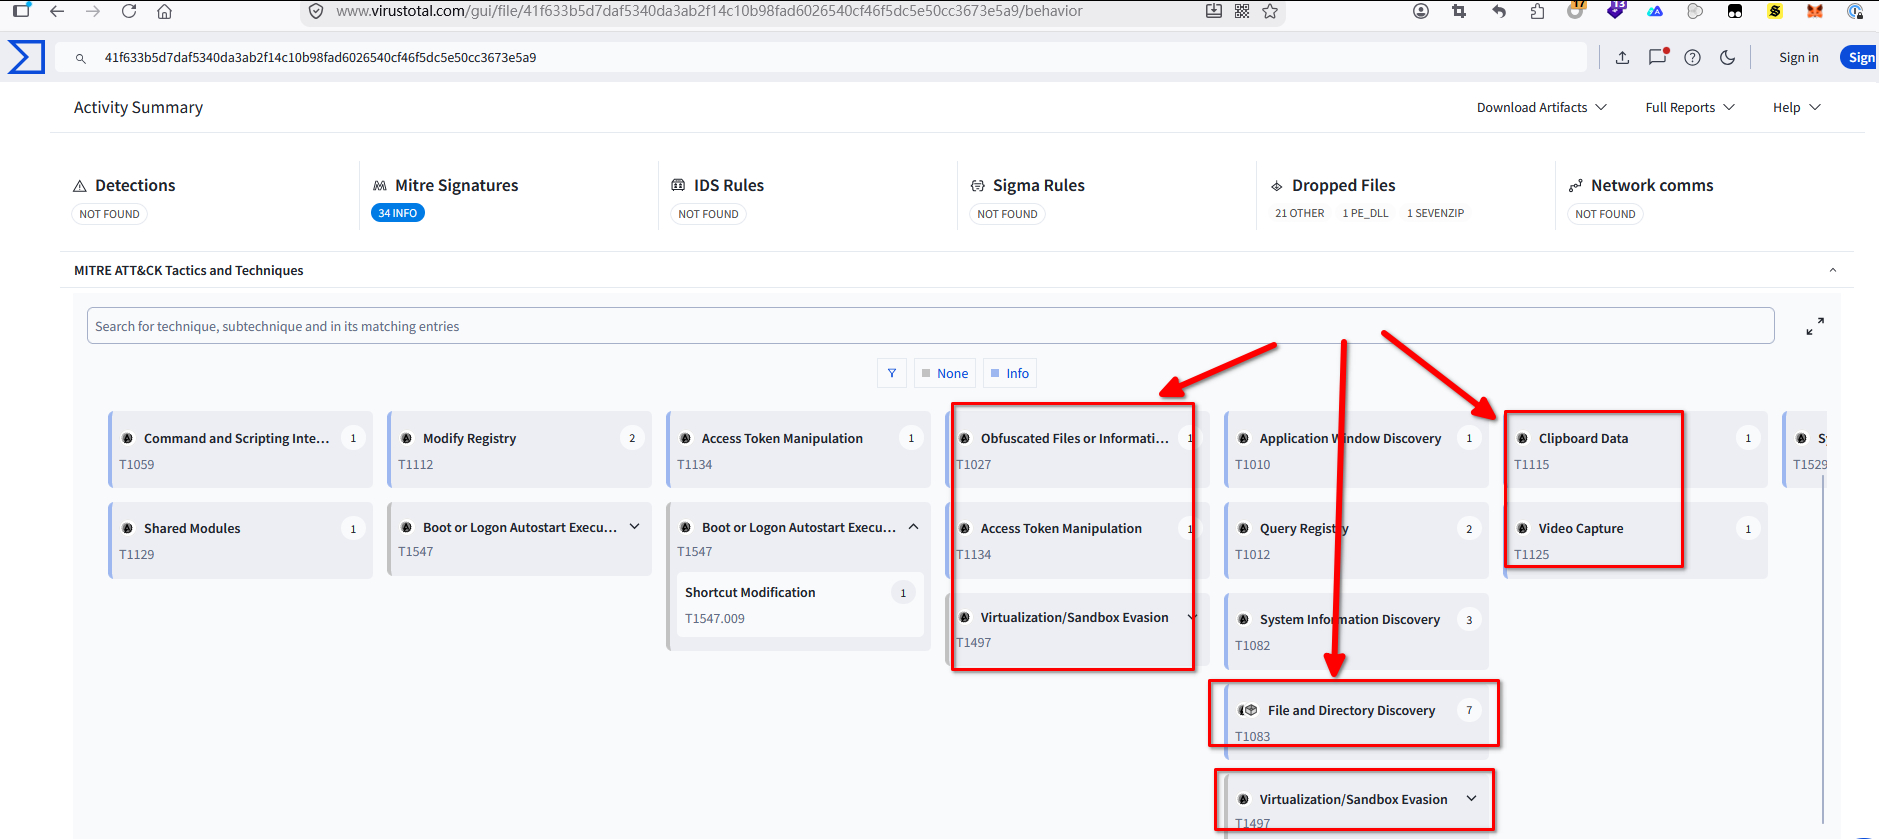Bookmark this page with the star icon
Image resolution: width=1879 pixels, height=839 pixels.
point(1270,12)
